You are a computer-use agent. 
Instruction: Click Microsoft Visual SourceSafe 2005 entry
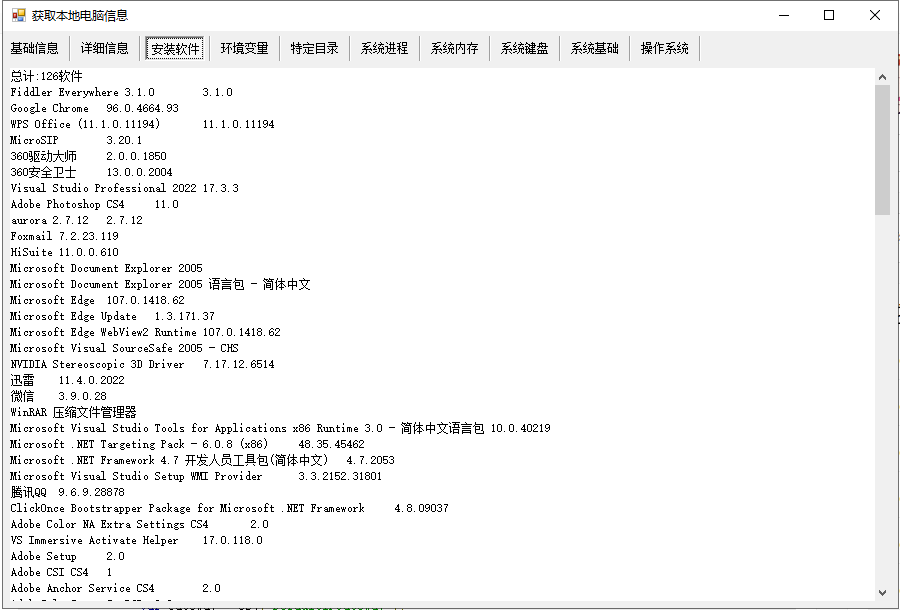125,349
